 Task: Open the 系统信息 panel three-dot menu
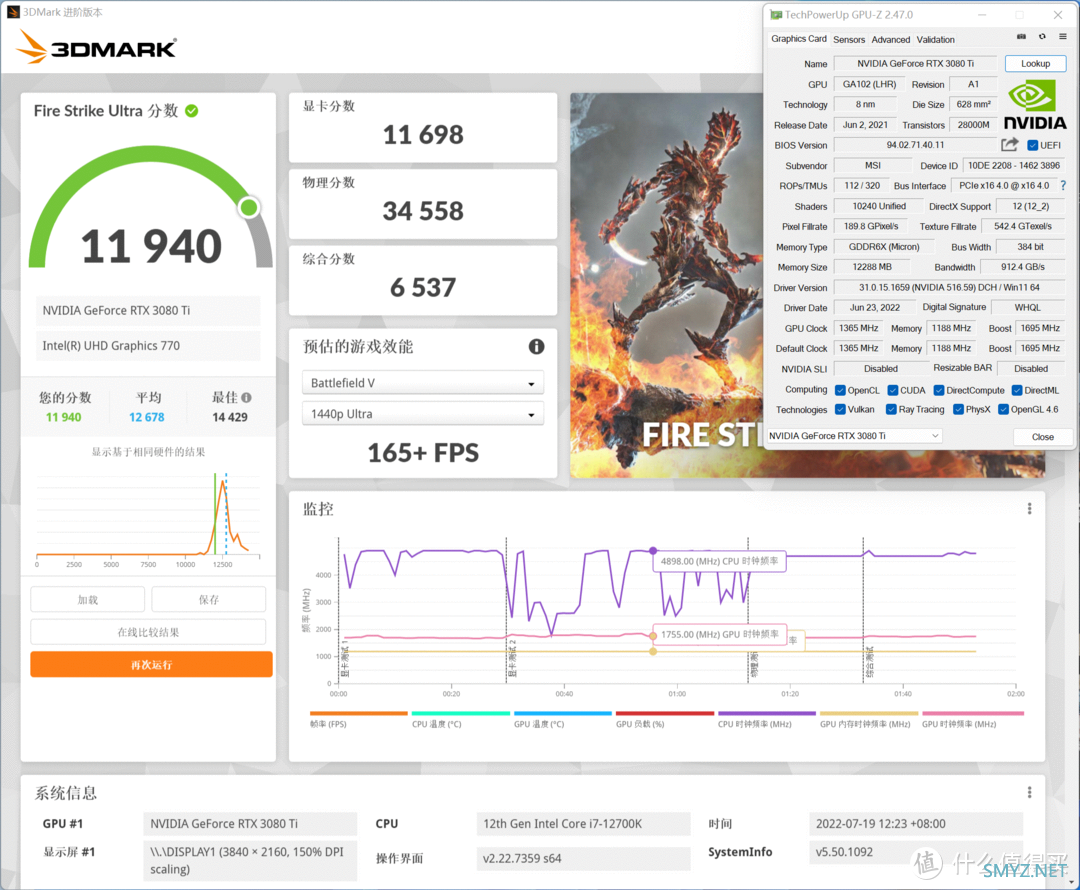pyautogui.click(x=1029, y=792)
